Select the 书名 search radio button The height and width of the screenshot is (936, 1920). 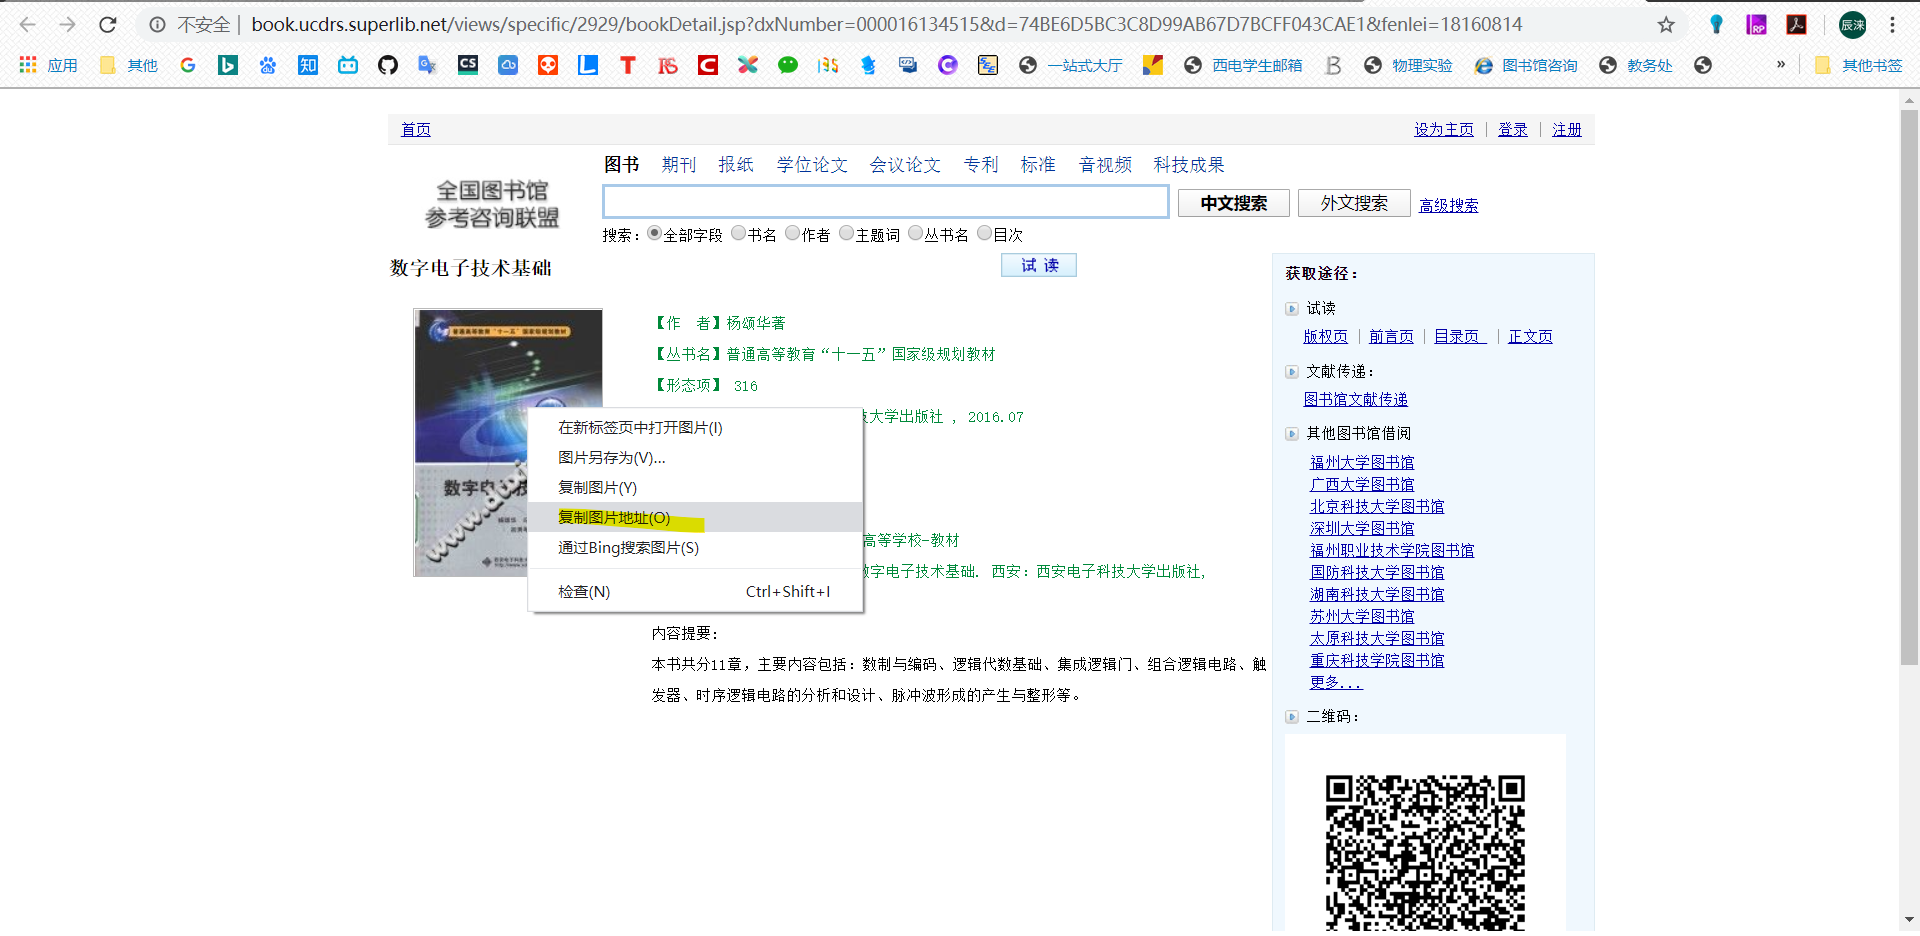pos(739,234)
